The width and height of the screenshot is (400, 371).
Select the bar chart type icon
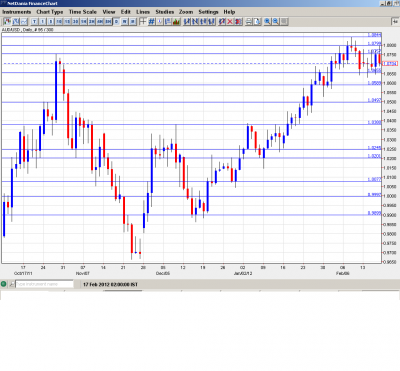[16, 22]
